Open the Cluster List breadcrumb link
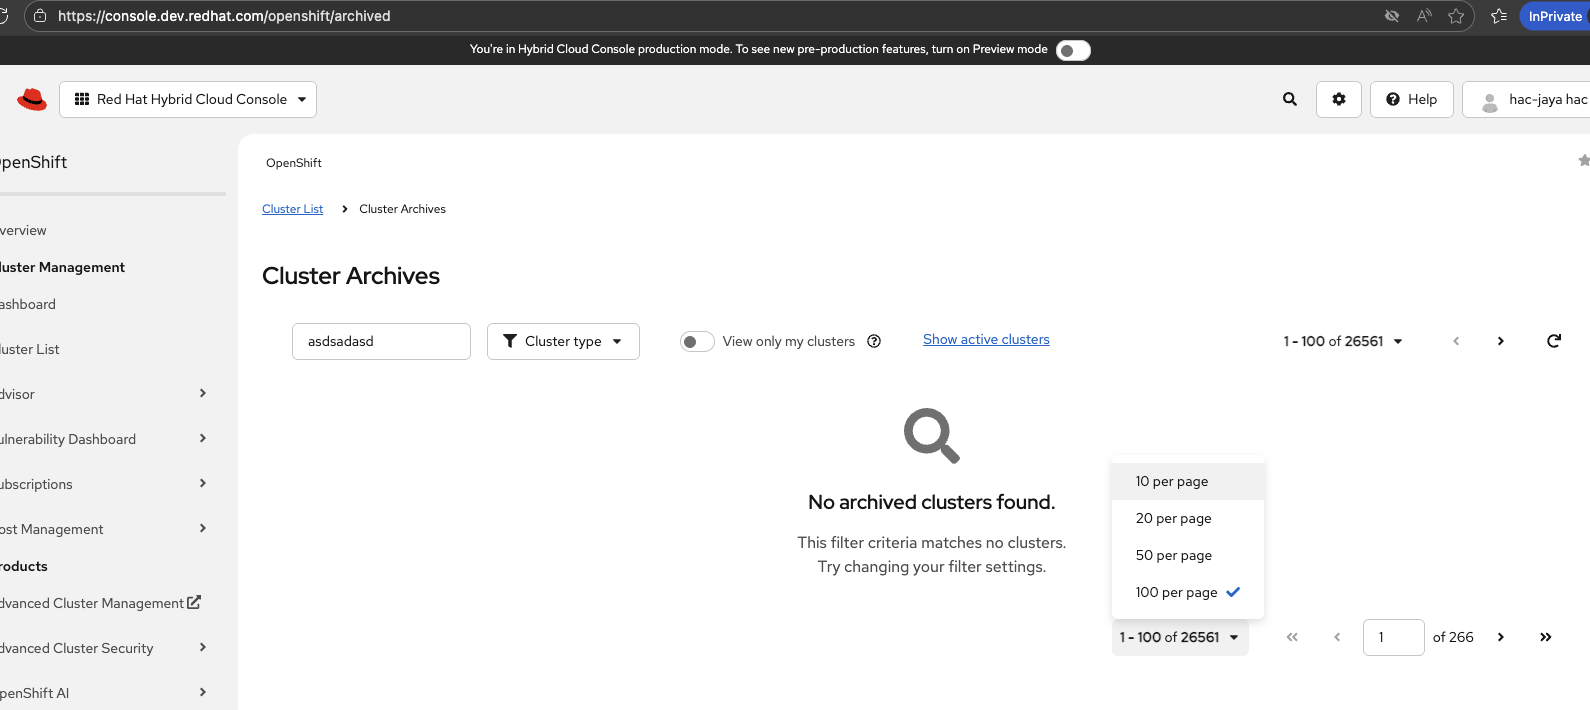This screenshot has height=710, width=1590. [x=292, y=209]
